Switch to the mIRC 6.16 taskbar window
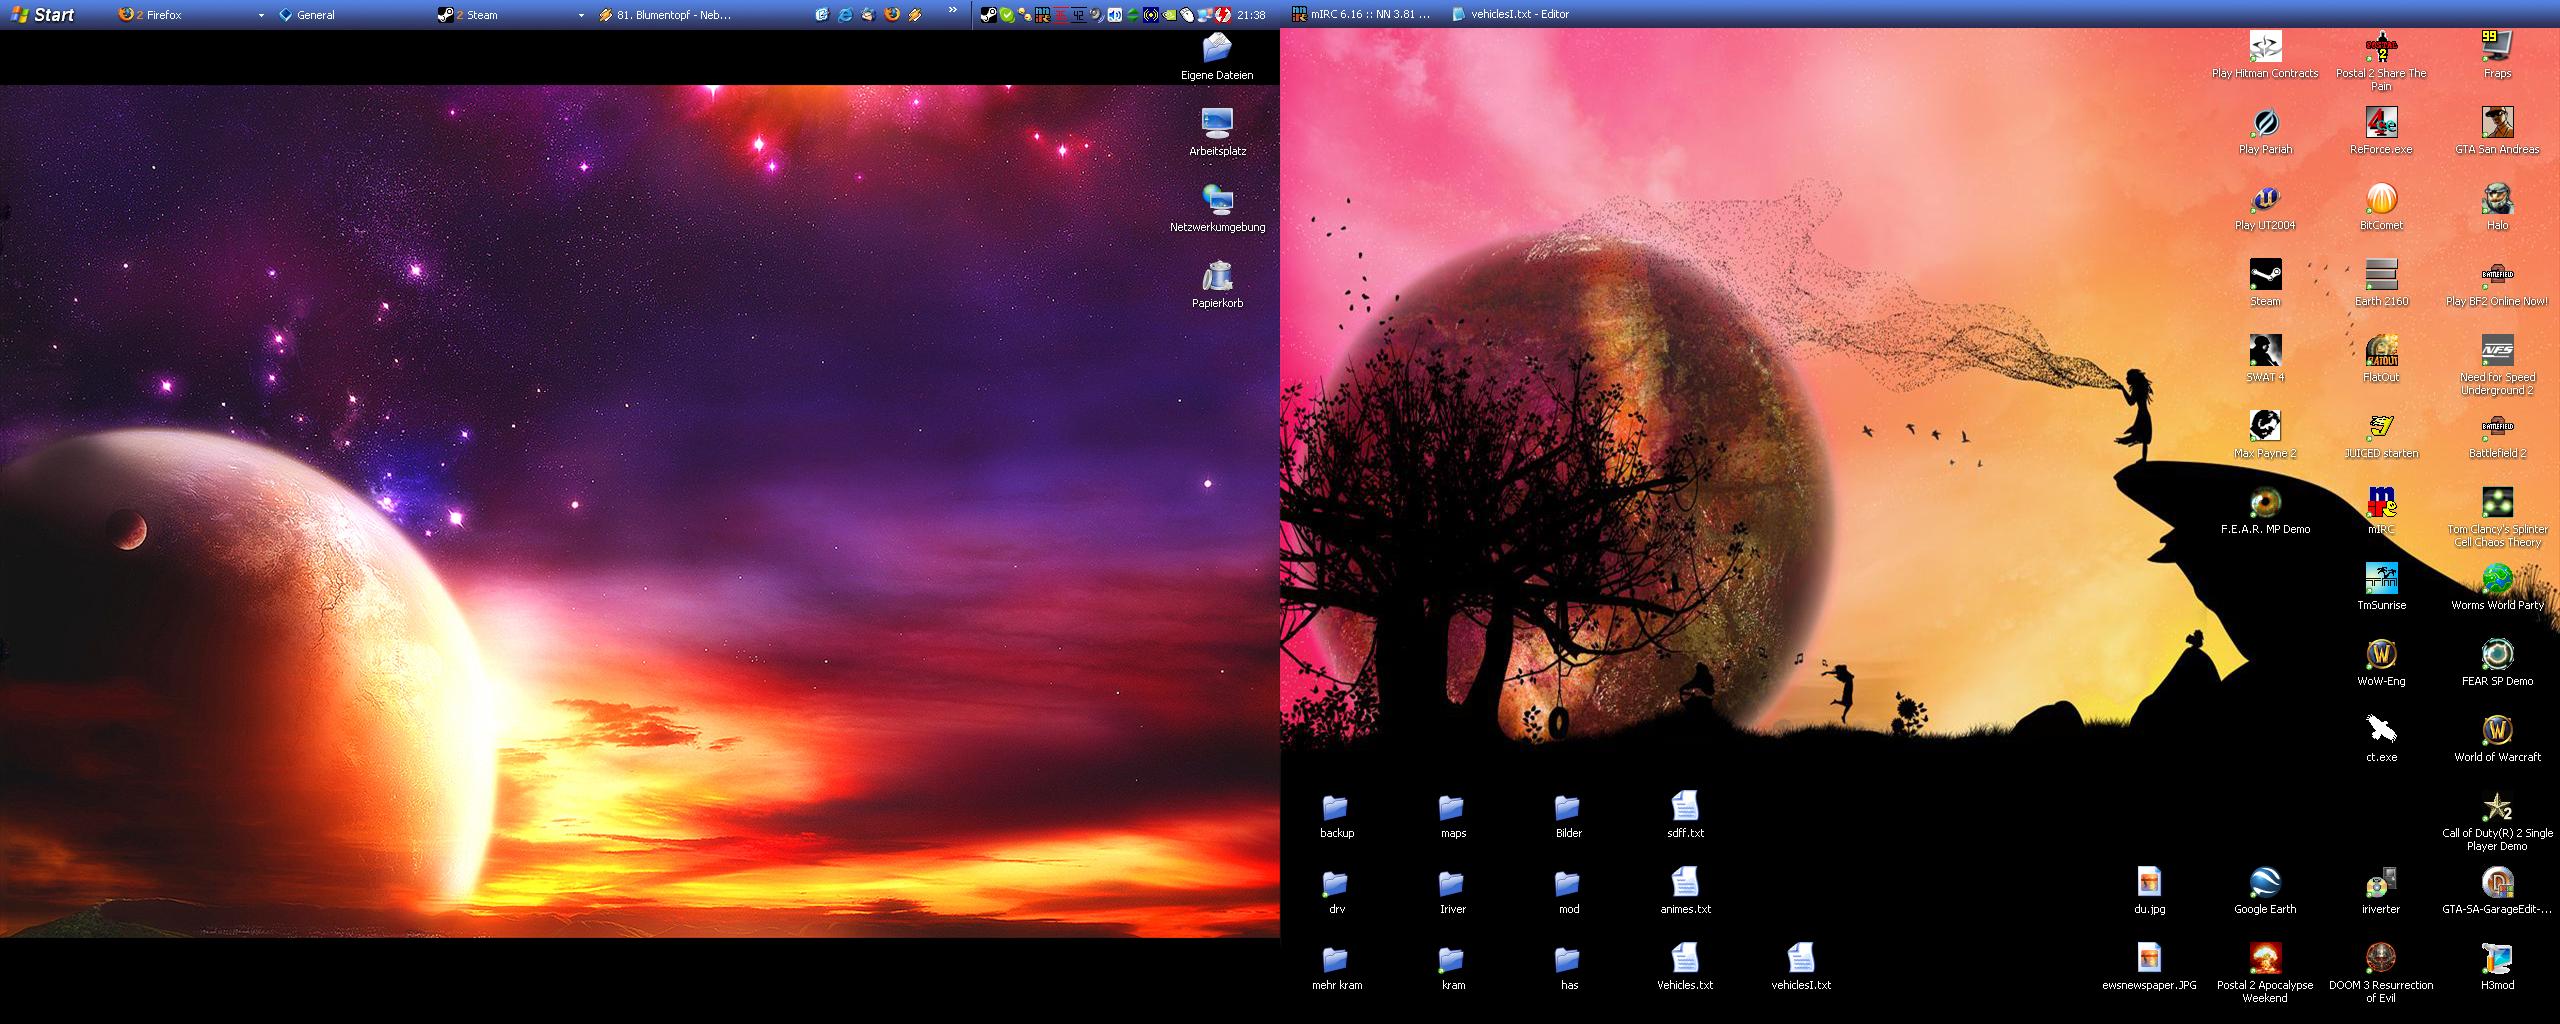 click(x=1362, y=15)
